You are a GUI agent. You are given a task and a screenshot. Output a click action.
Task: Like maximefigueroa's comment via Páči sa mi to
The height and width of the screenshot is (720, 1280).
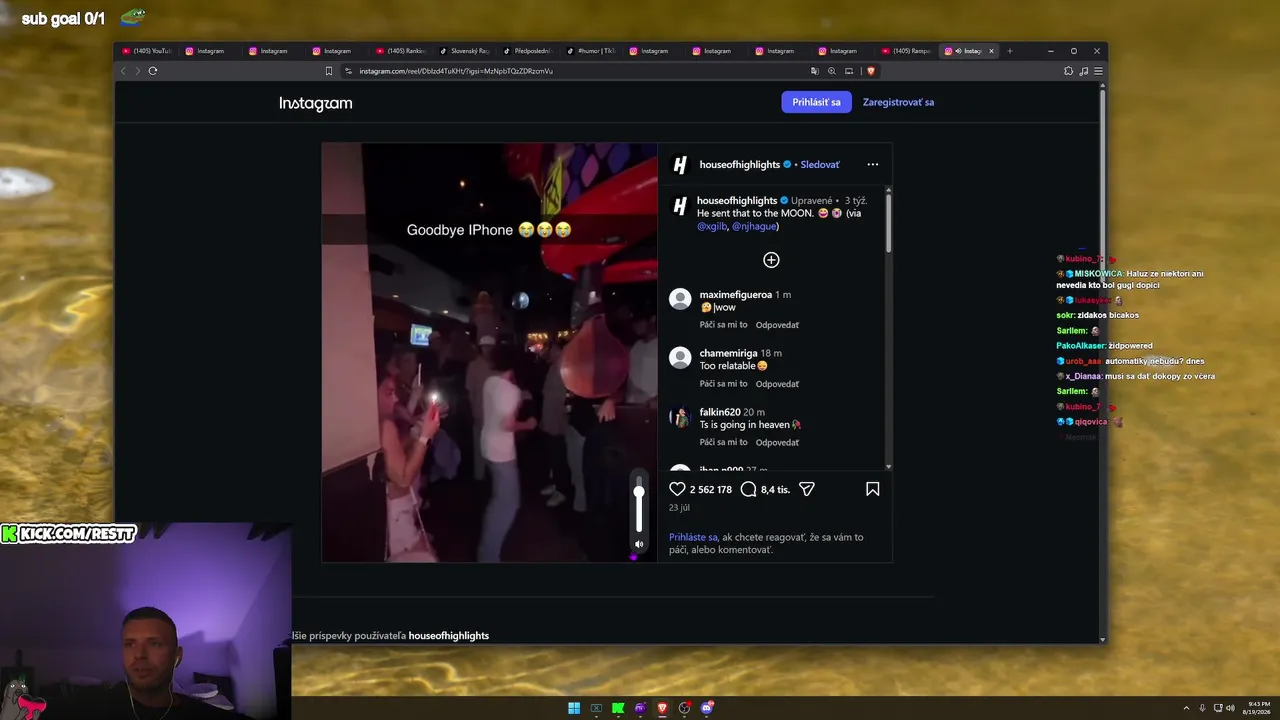(723, 325)
